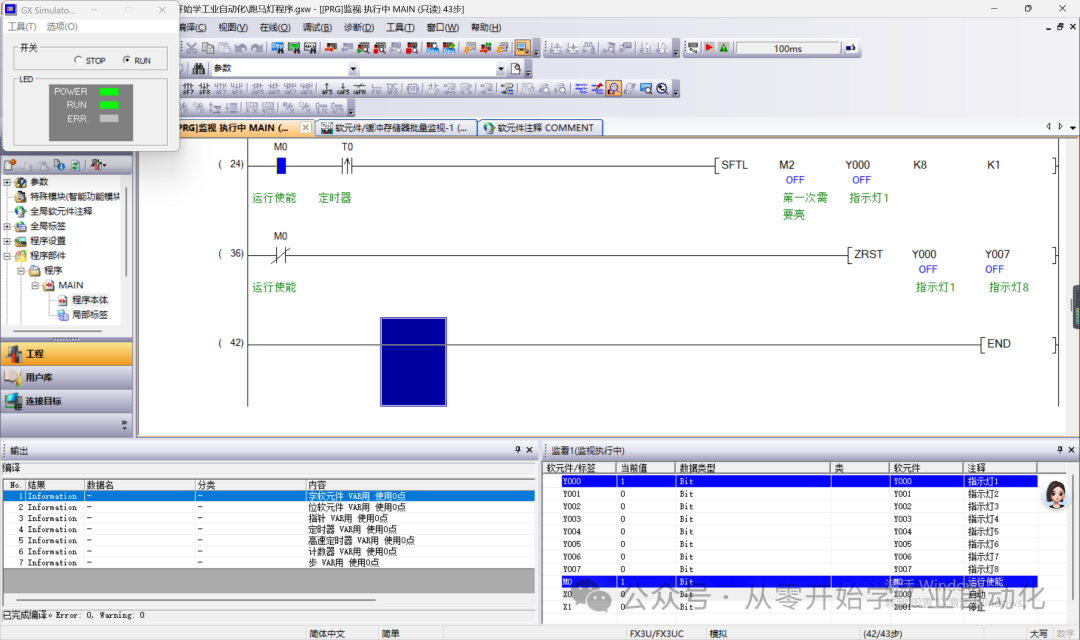Image resolution: width=1080 pixels, height=640 pixels.
Task: Expand the 全局标签 tree node
Action: pyautogui.click(x=7, y=226)
